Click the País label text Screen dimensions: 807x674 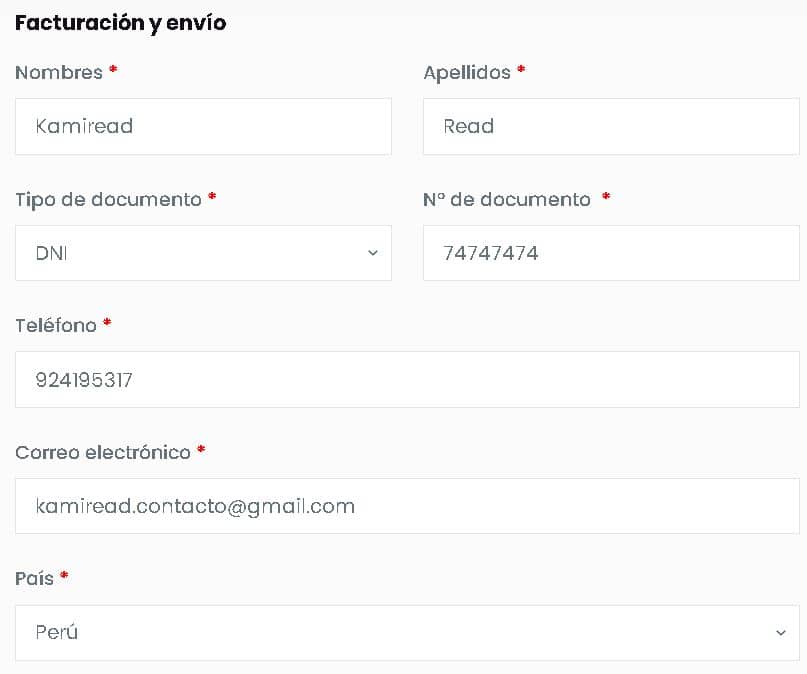(x=35, y=578)
